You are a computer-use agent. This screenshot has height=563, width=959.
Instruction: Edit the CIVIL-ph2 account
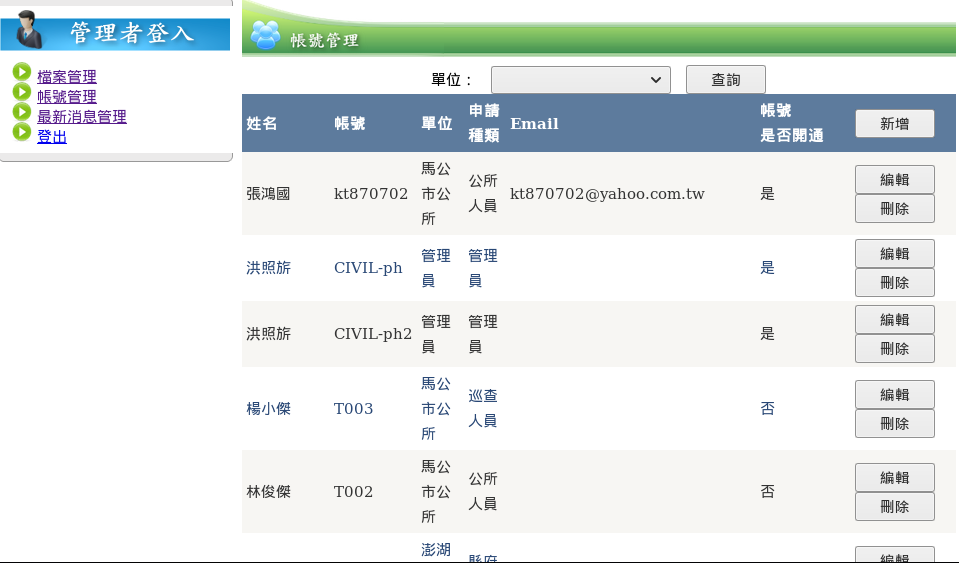click(x=894, y=320)
